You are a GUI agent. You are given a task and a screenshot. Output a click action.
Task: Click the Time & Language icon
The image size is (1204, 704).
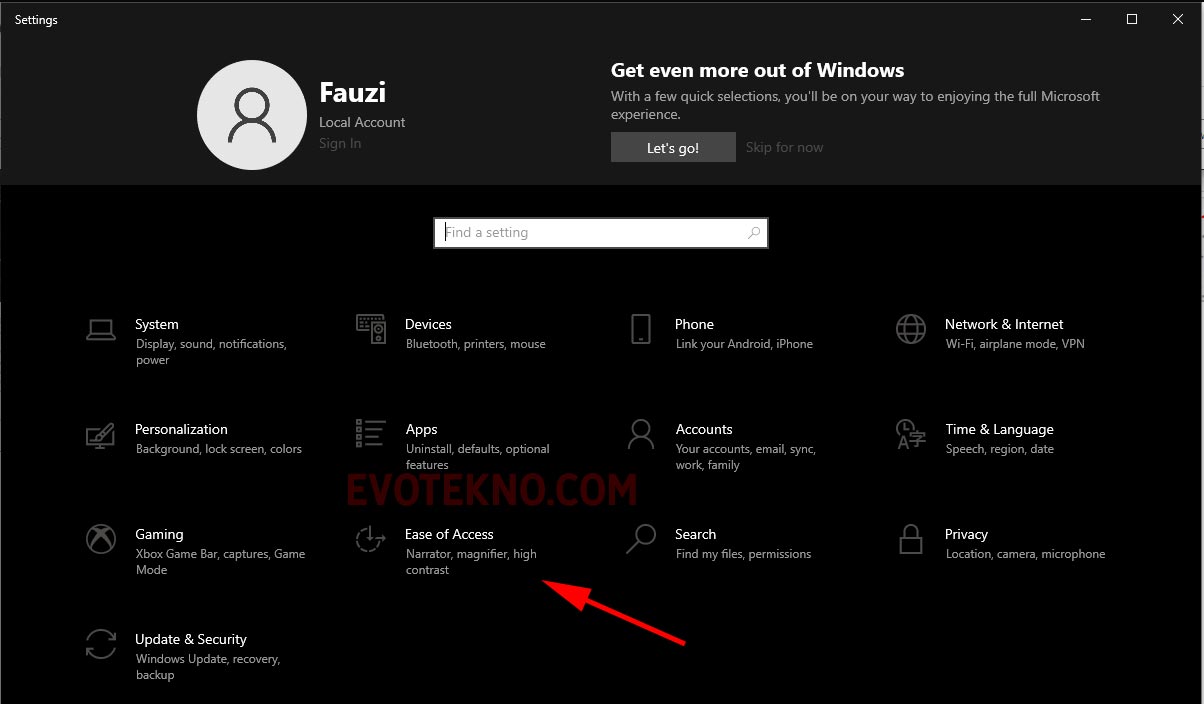(x=910, y=434)
